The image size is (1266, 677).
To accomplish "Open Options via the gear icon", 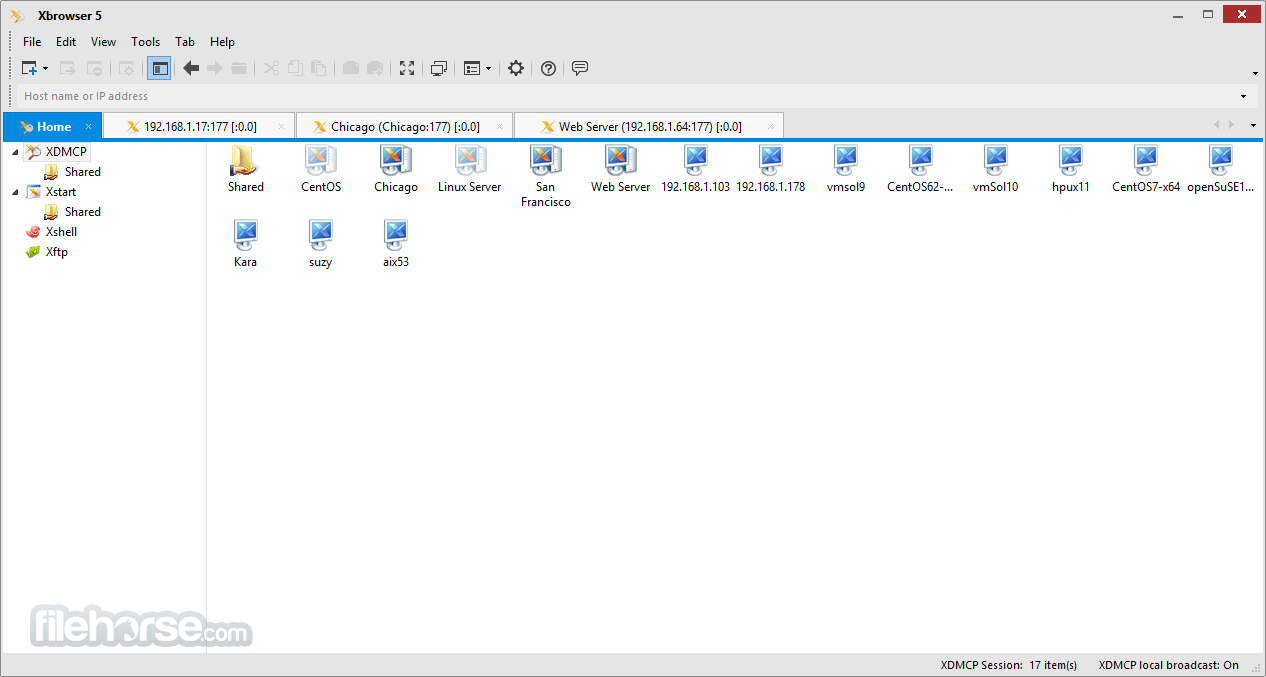I will click(516, 68).
